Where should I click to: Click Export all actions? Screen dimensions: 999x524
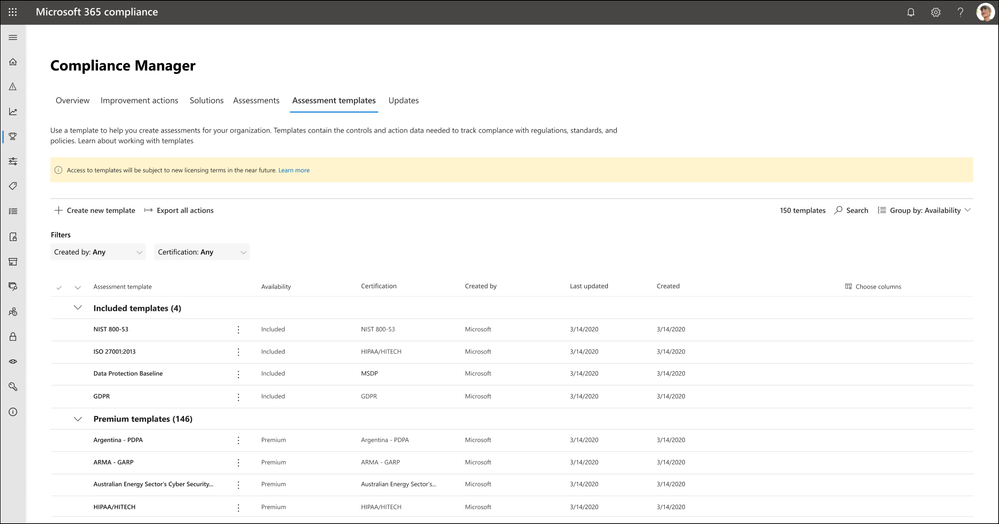tap(179, 210)
